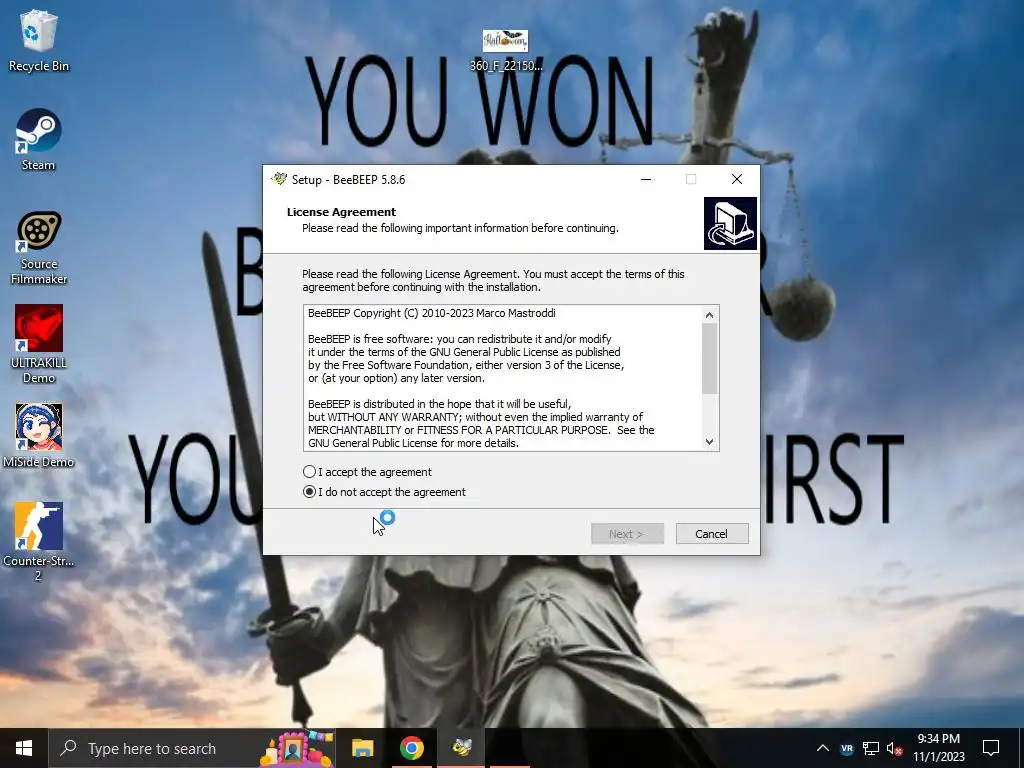Screen dimensions: 1024x768
Task: Open the notification center icon
Action: [x=991, y=748]
